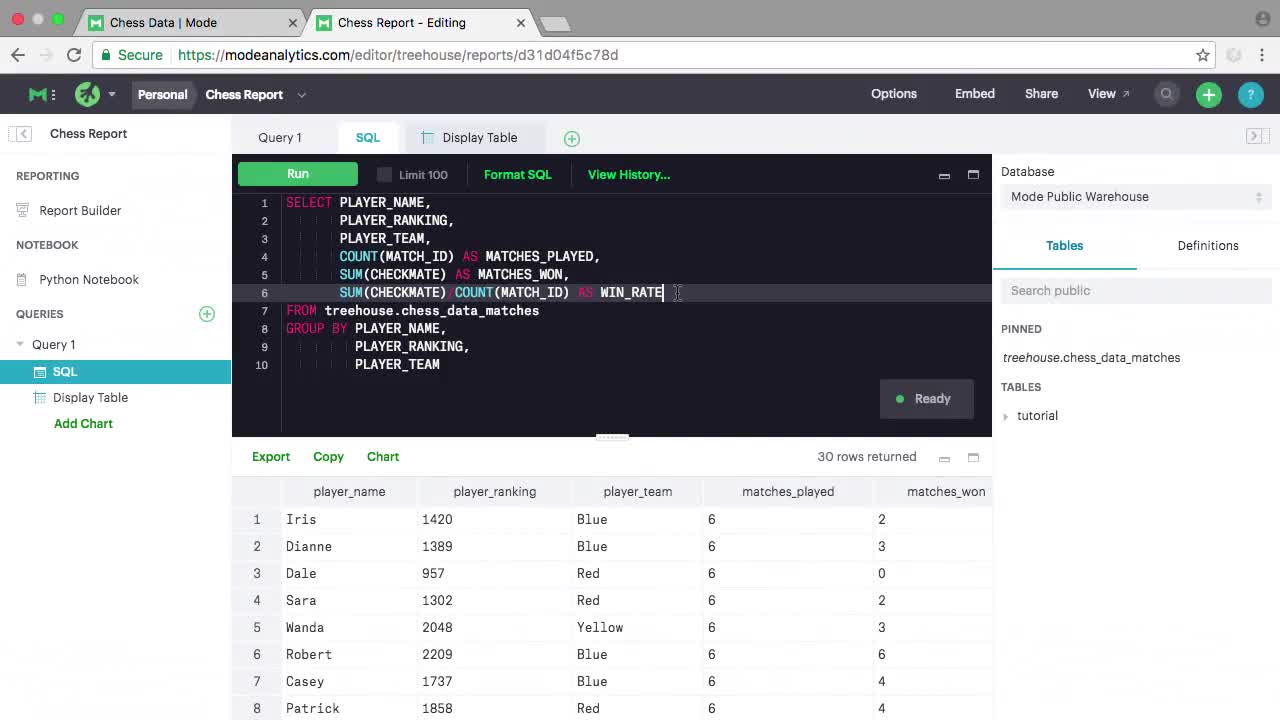Image resolution: width=1280 pixels, height=720 pixels.
Task: Click Chart button above results
Action: coord(383,457)
